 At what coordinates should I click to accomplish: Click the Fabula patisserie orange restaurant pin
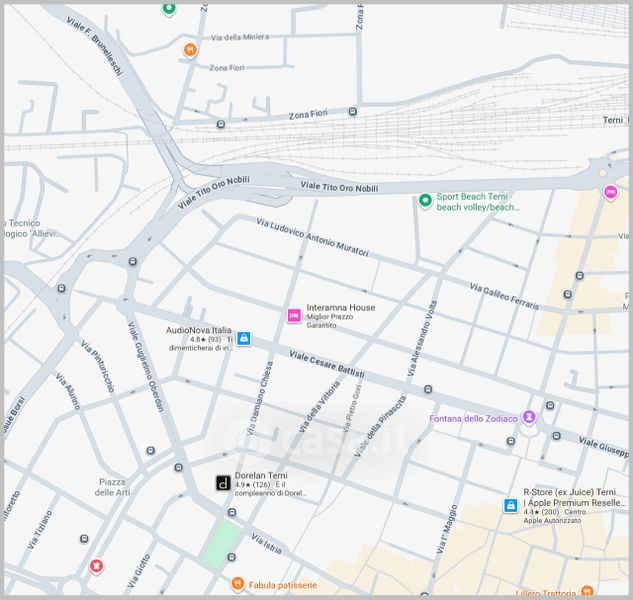click(237, 584)
